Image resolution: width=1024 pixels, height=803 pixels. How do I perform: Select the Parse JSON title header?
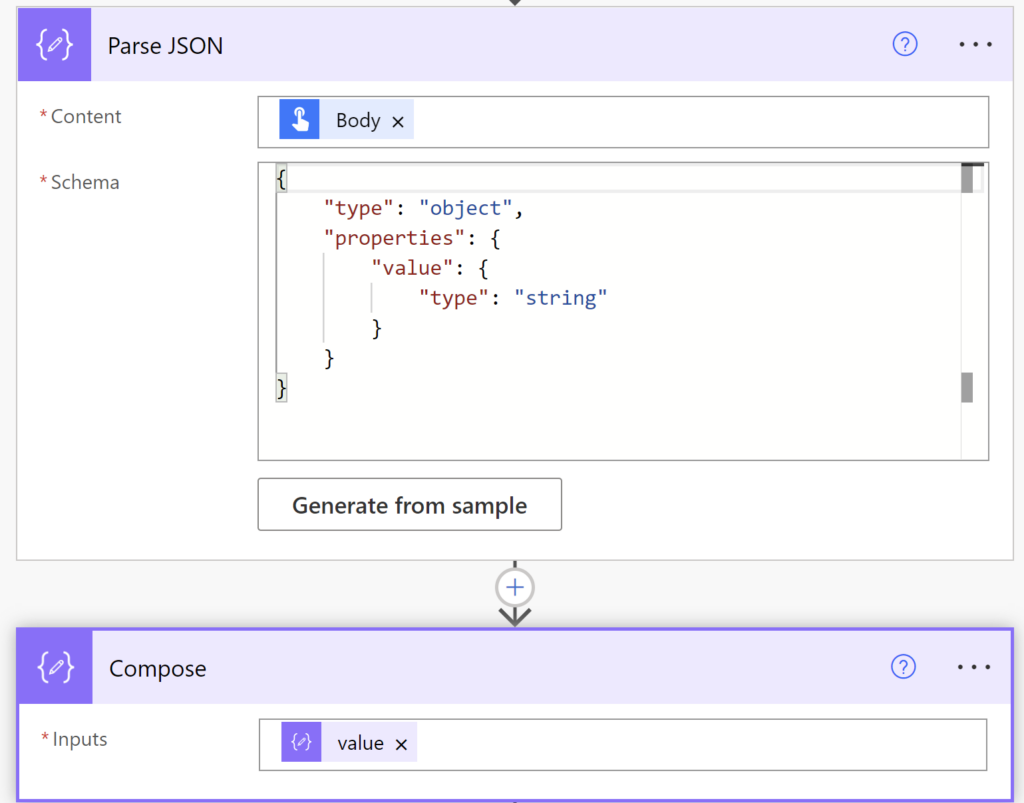515,44
